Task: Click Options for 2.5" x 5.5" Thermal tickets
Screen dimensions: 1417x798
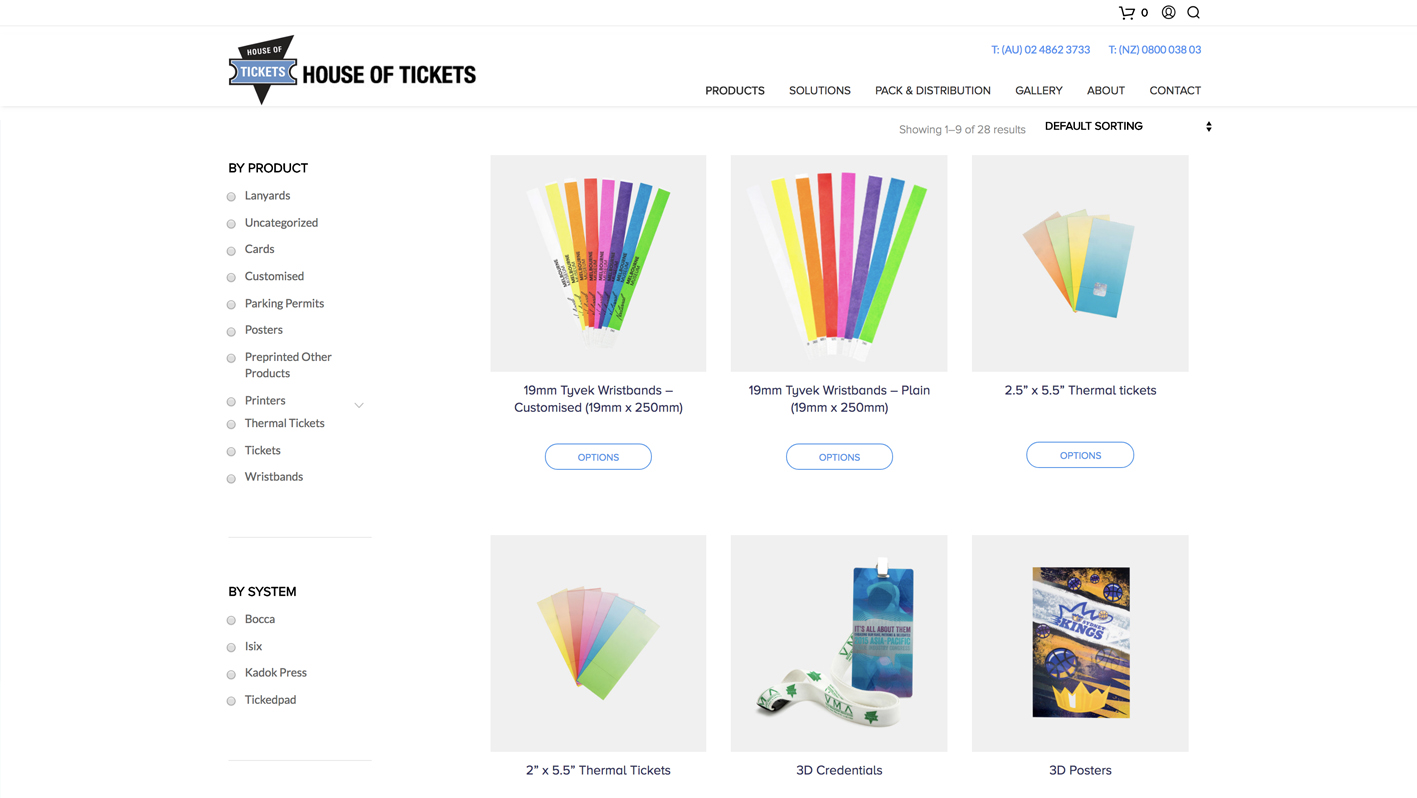Action: pyautogui.click(x=1079, y=455)
